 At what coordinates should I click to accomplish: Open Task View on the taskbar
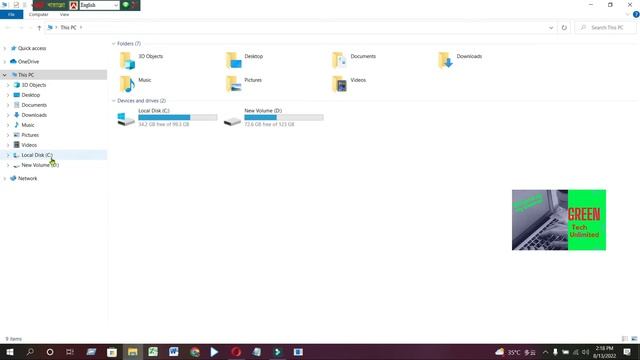[x=70, y=352]
